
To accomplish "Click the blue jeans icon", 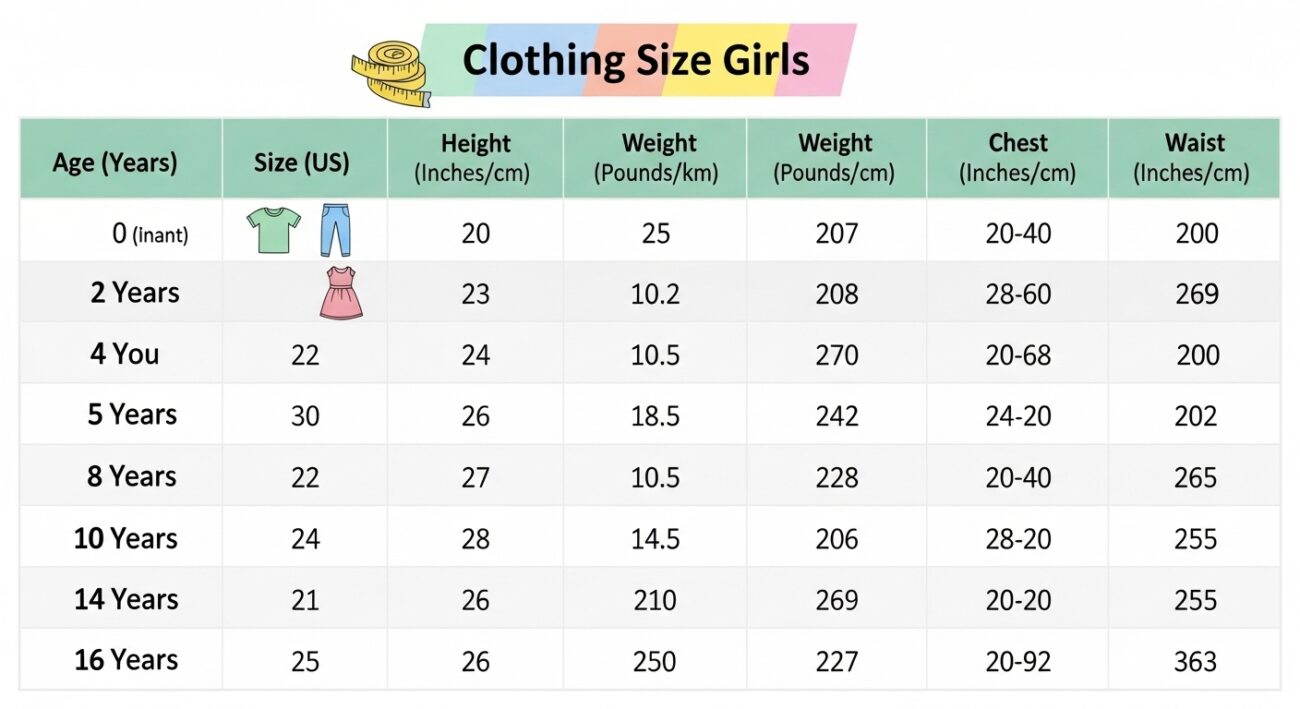I will coord(336,230).
